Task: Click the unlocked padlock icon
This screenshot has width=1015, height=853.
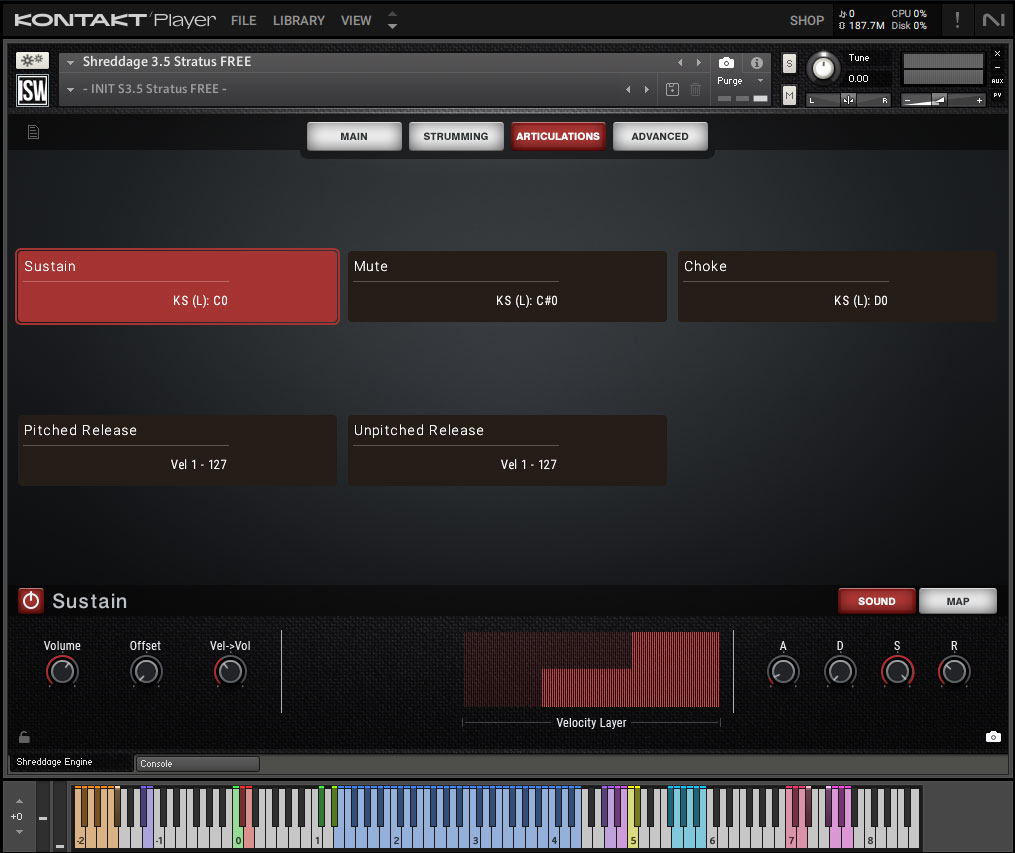Action: [x=24, y=737]
